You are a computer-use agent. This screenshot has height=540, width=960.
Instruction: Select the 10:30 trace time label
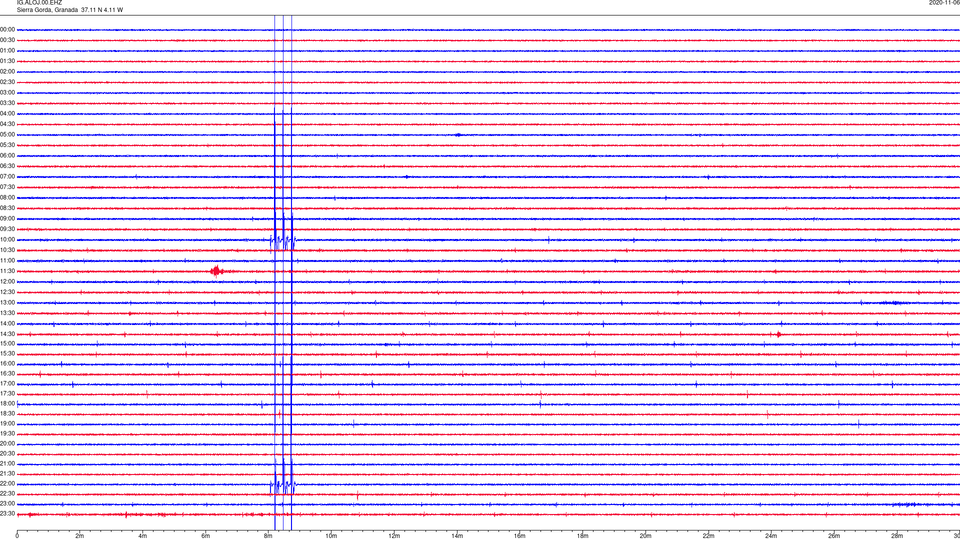[x=7, y=250]
